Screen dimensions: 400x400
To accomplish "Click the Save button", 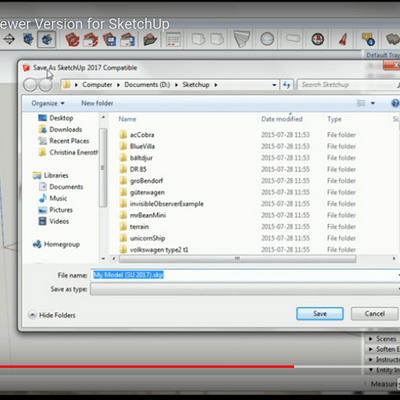I will 320,314.
